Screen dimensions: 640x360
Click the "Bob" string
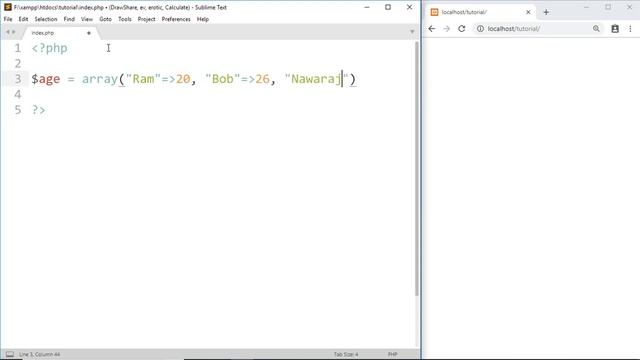point(222,79)
